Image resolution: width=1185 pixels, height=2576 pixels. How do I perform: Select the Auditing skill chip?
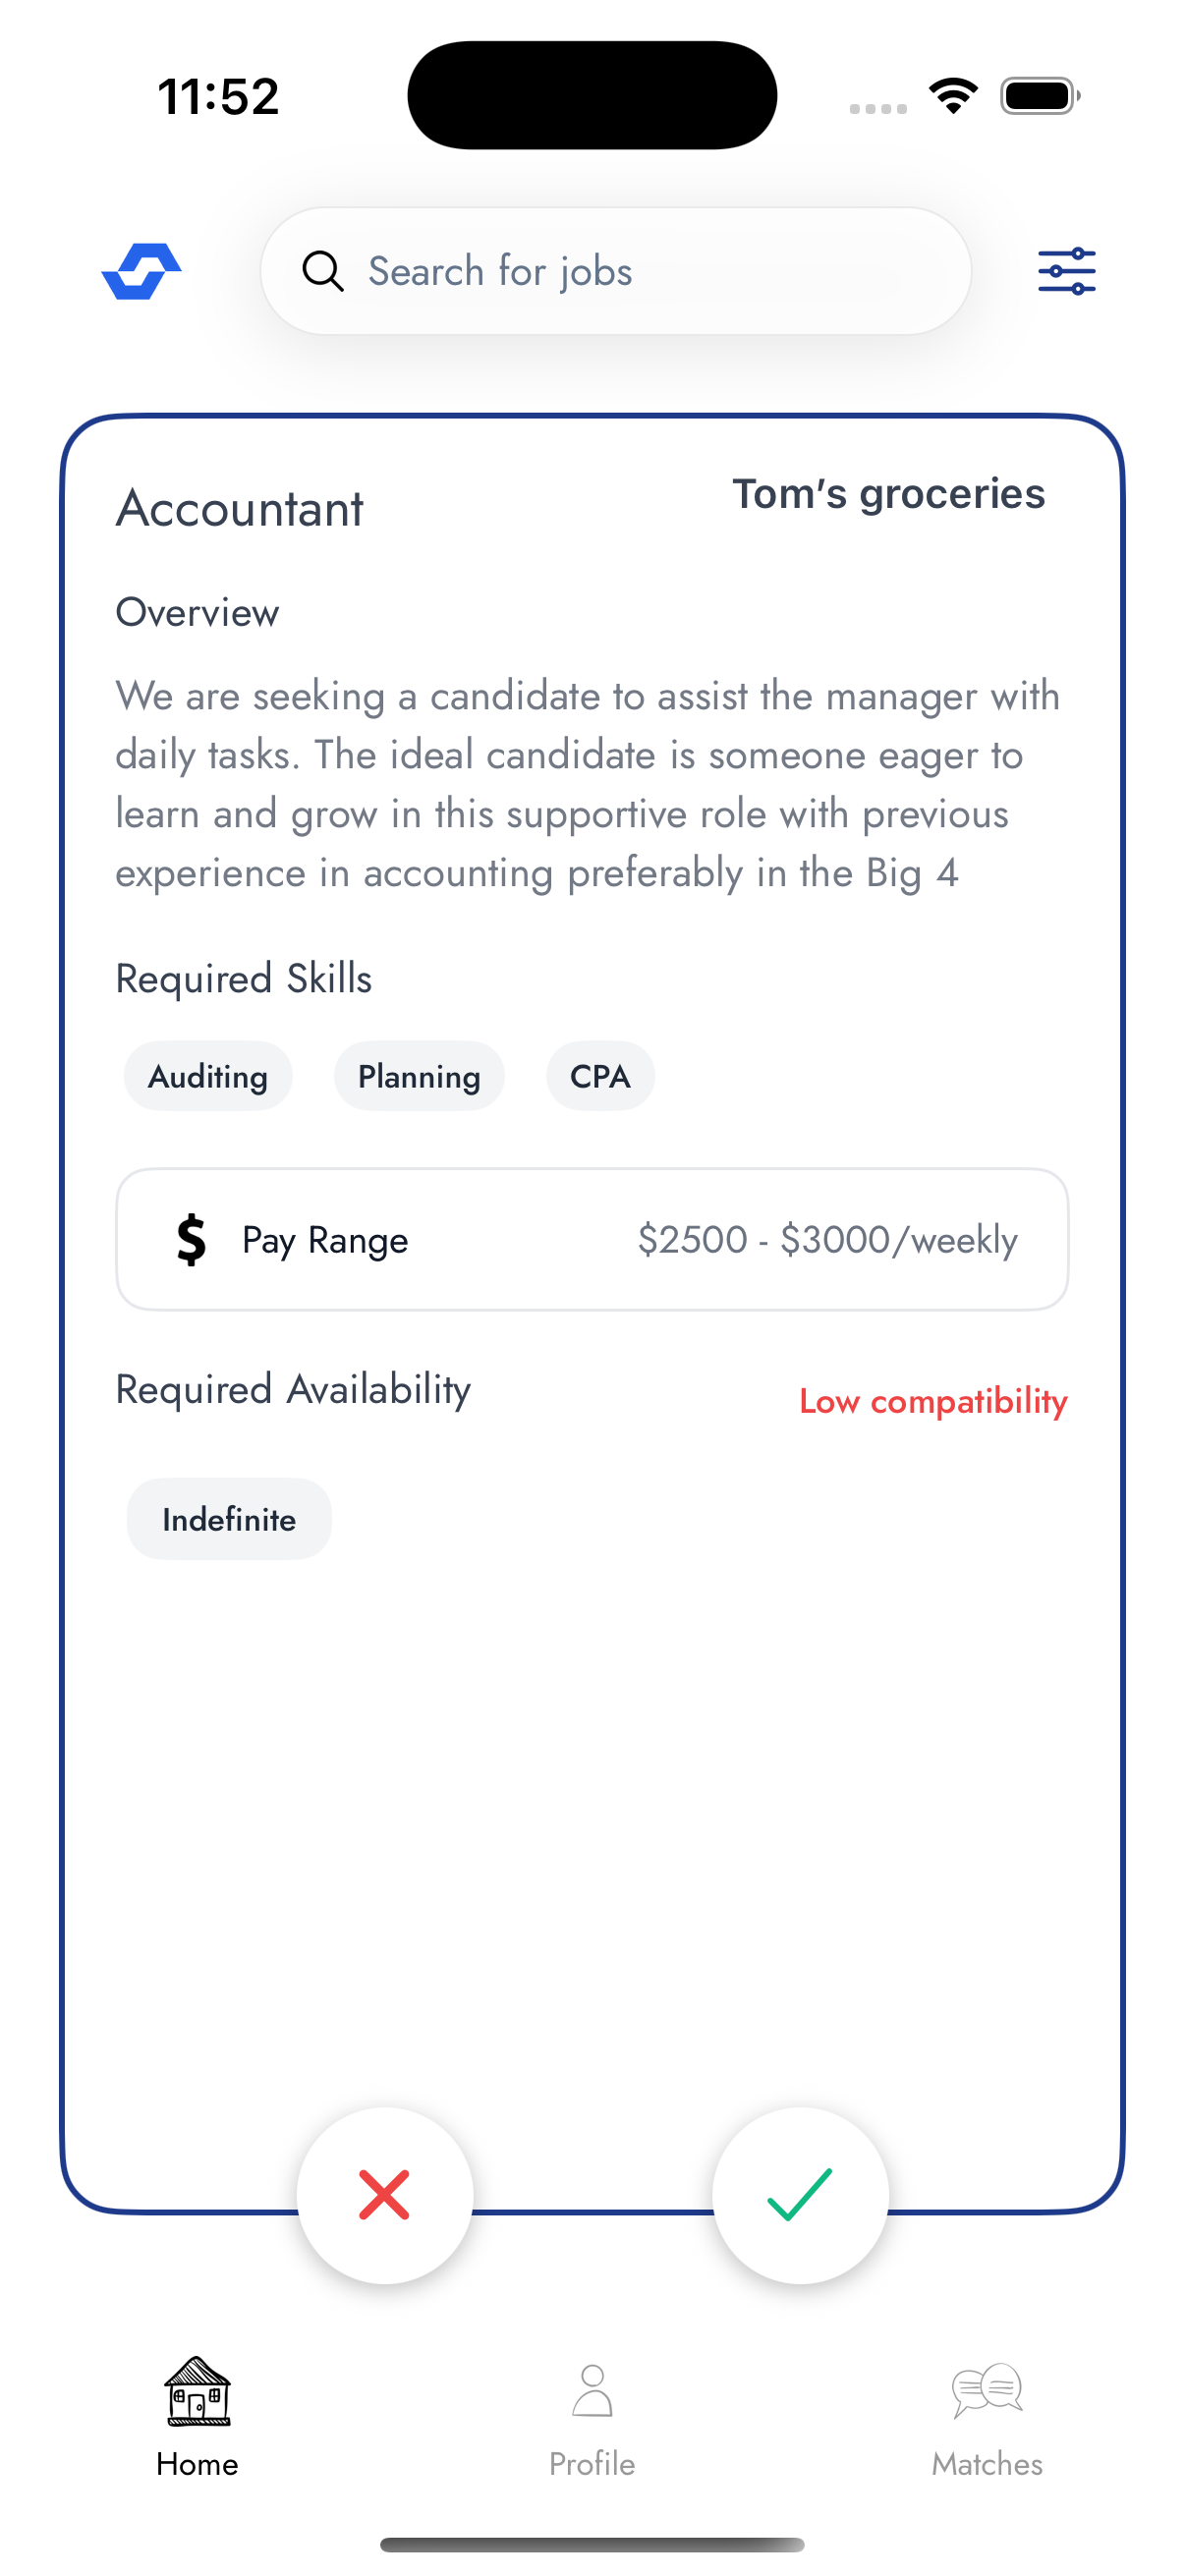(x=208, y=1076)
